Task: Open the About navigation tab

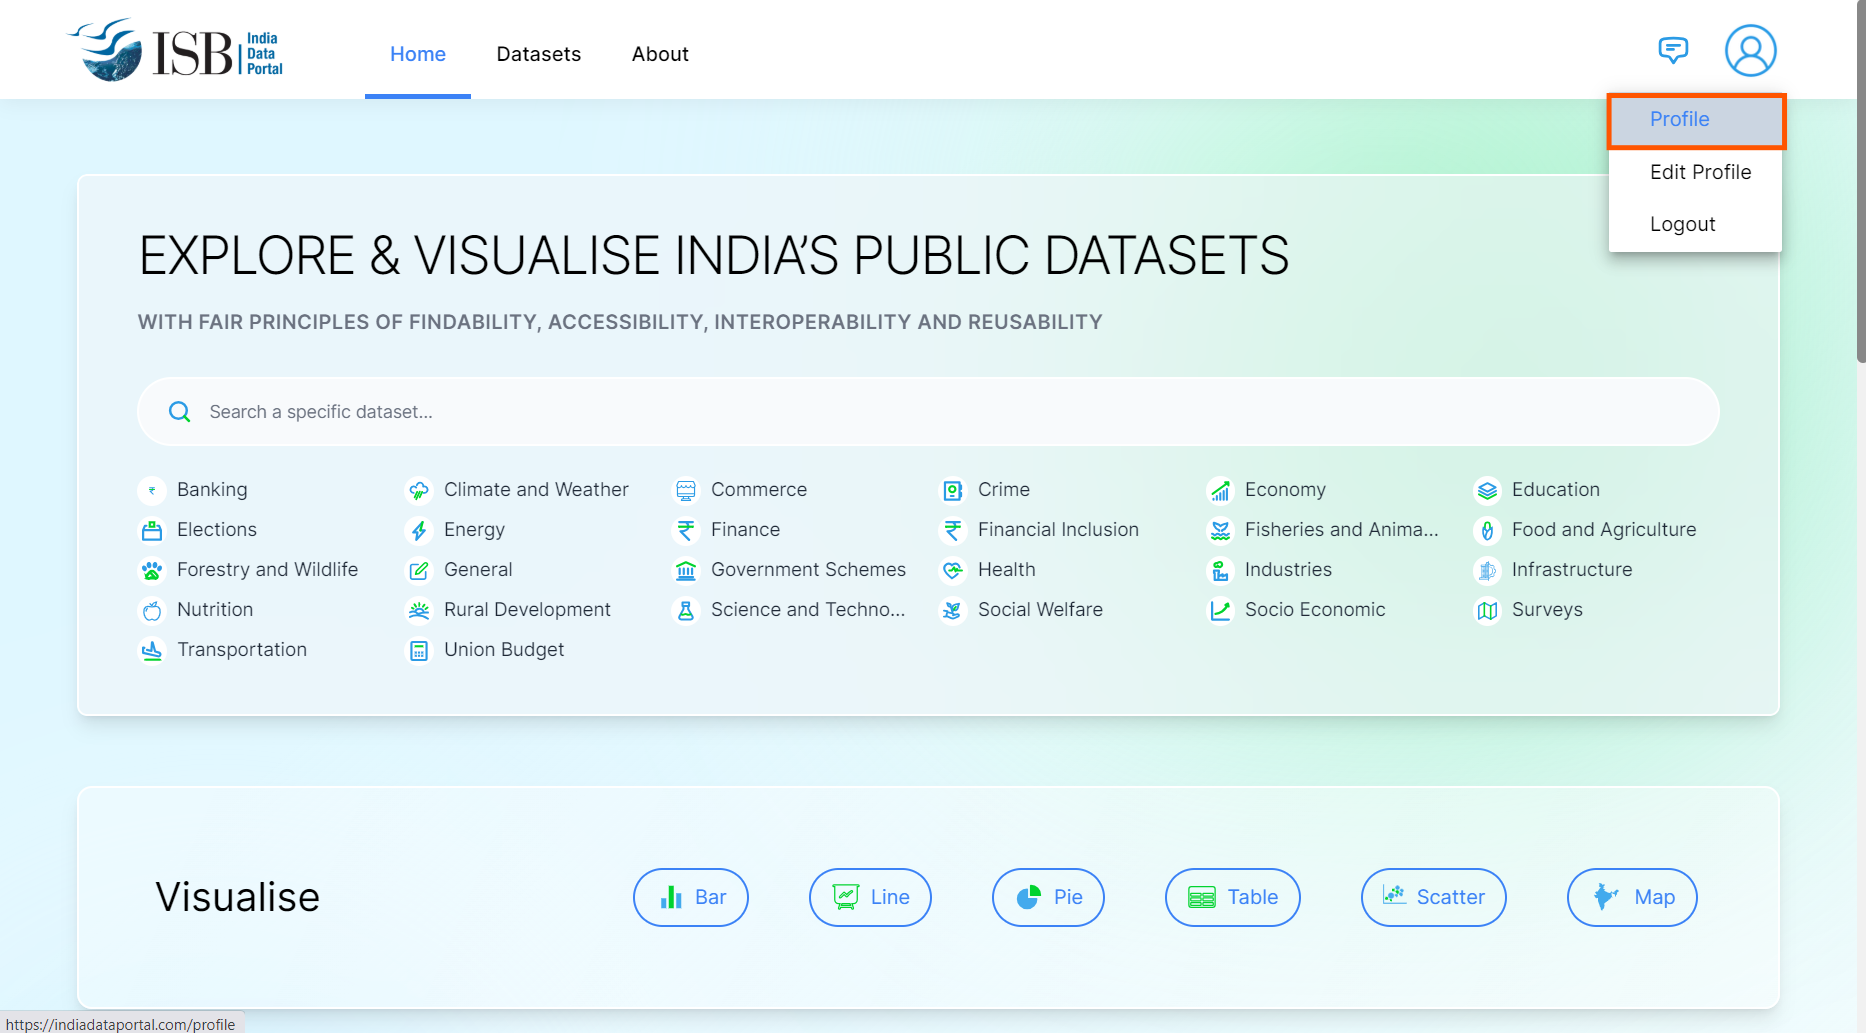Action: click(x=660, y=54)
